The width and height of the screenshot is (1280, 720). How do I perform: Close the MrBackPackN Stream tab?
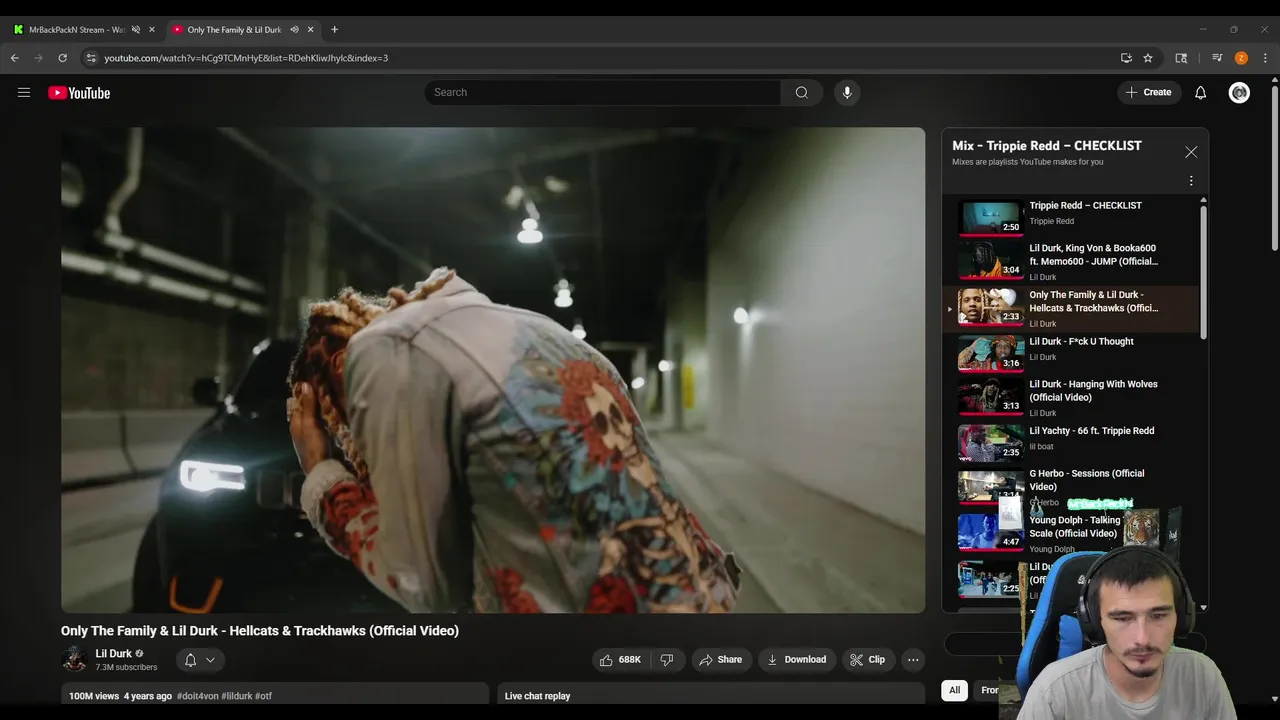(x=152, y=30)
